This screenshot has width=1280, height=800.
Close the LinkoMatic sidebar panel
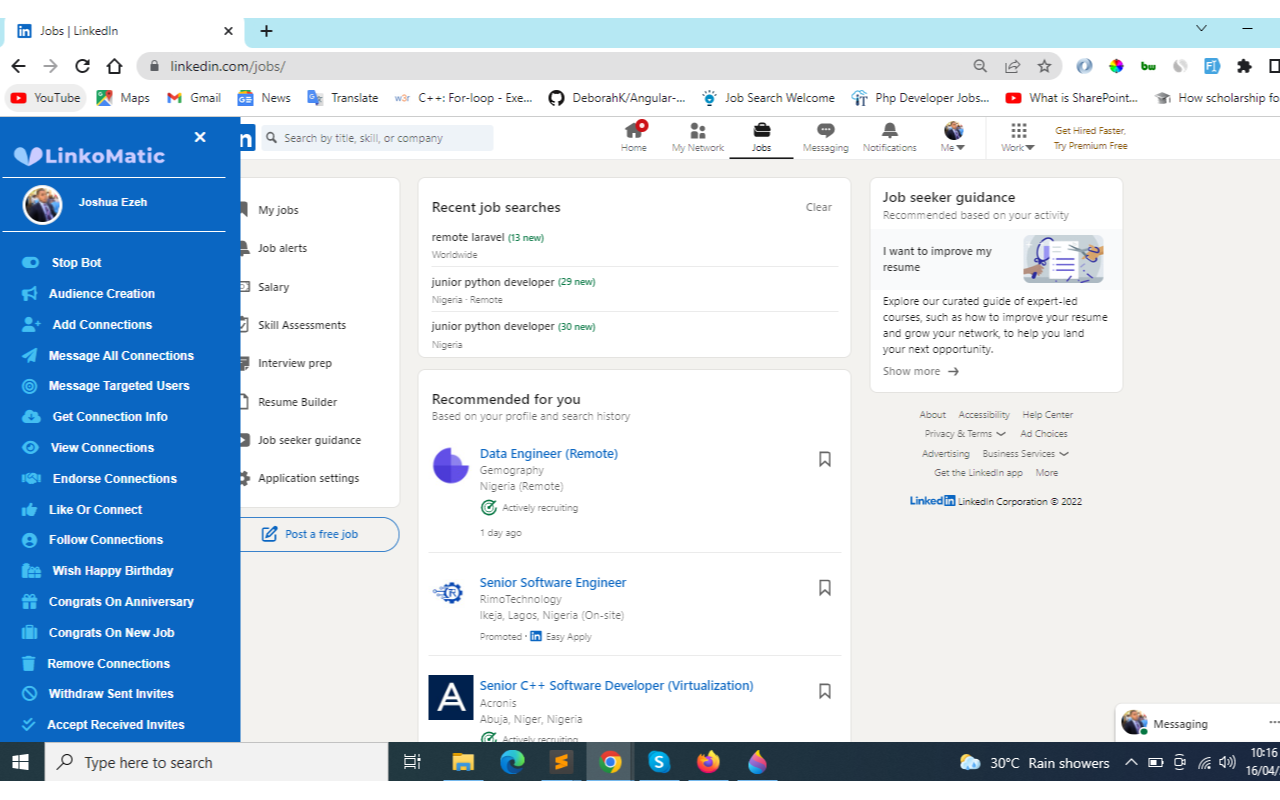pyautogui.click(x=200, y=137)
